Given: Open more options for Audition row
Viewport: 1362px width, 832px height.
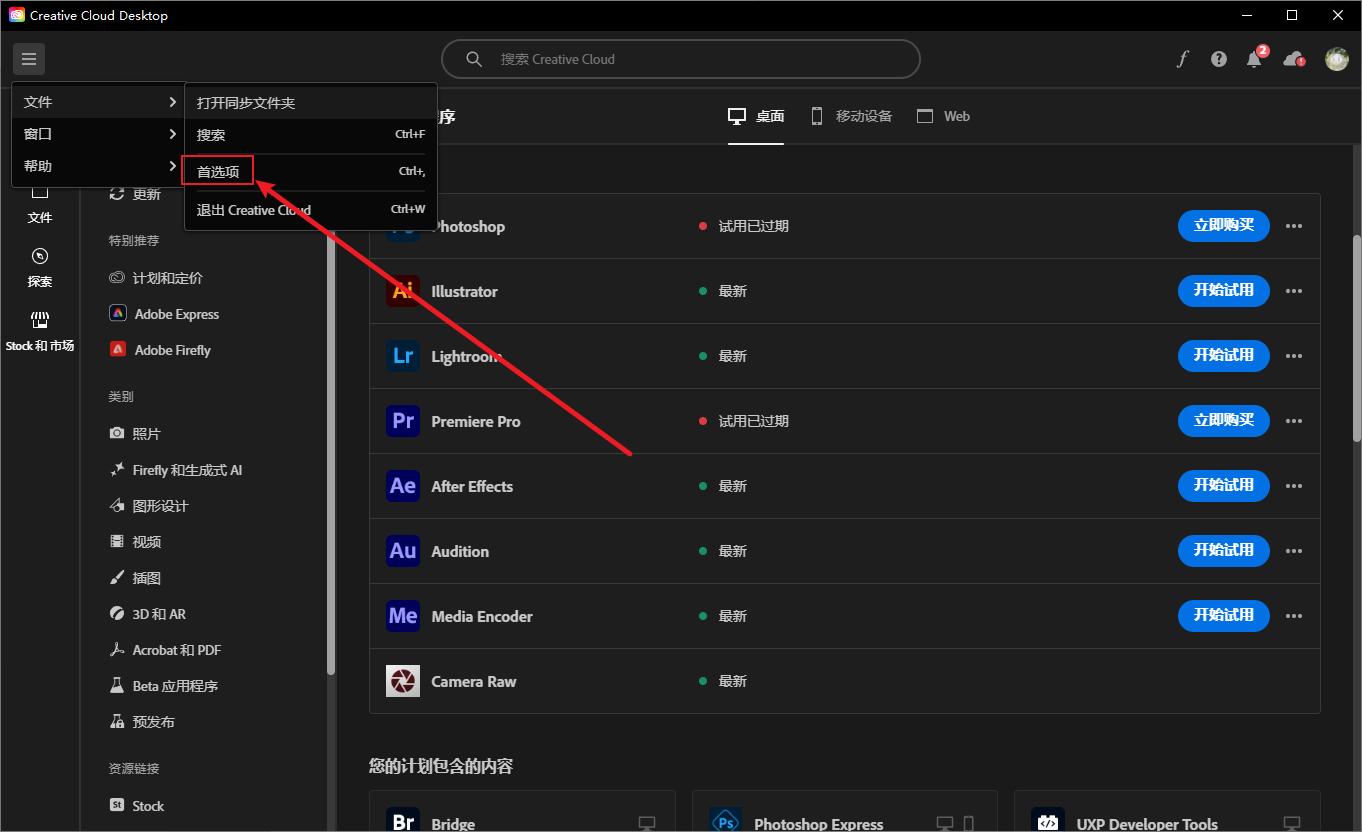Looking at the screenshot, I should coord(1294,551).
